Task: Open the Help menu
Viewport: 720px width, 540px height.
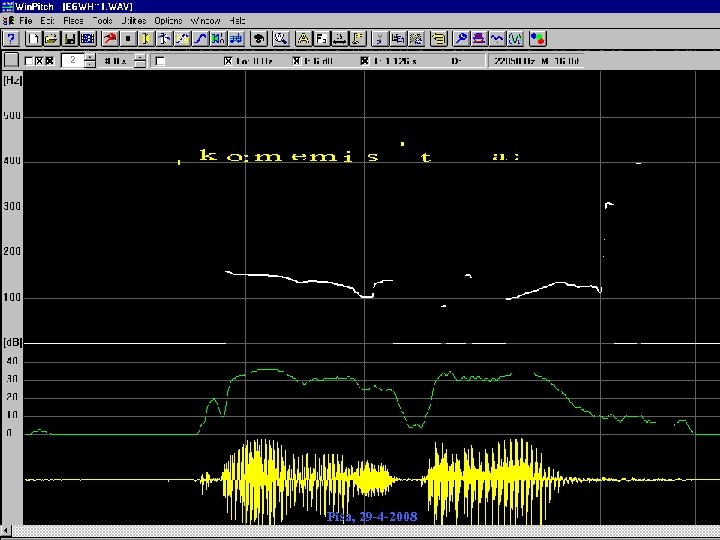Action: (237, 21)
